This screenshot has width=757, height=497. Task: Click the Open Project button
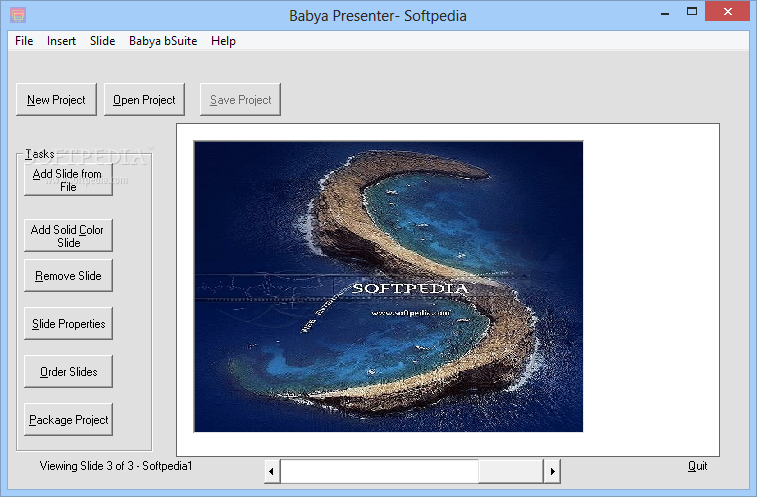pos(144,99)
